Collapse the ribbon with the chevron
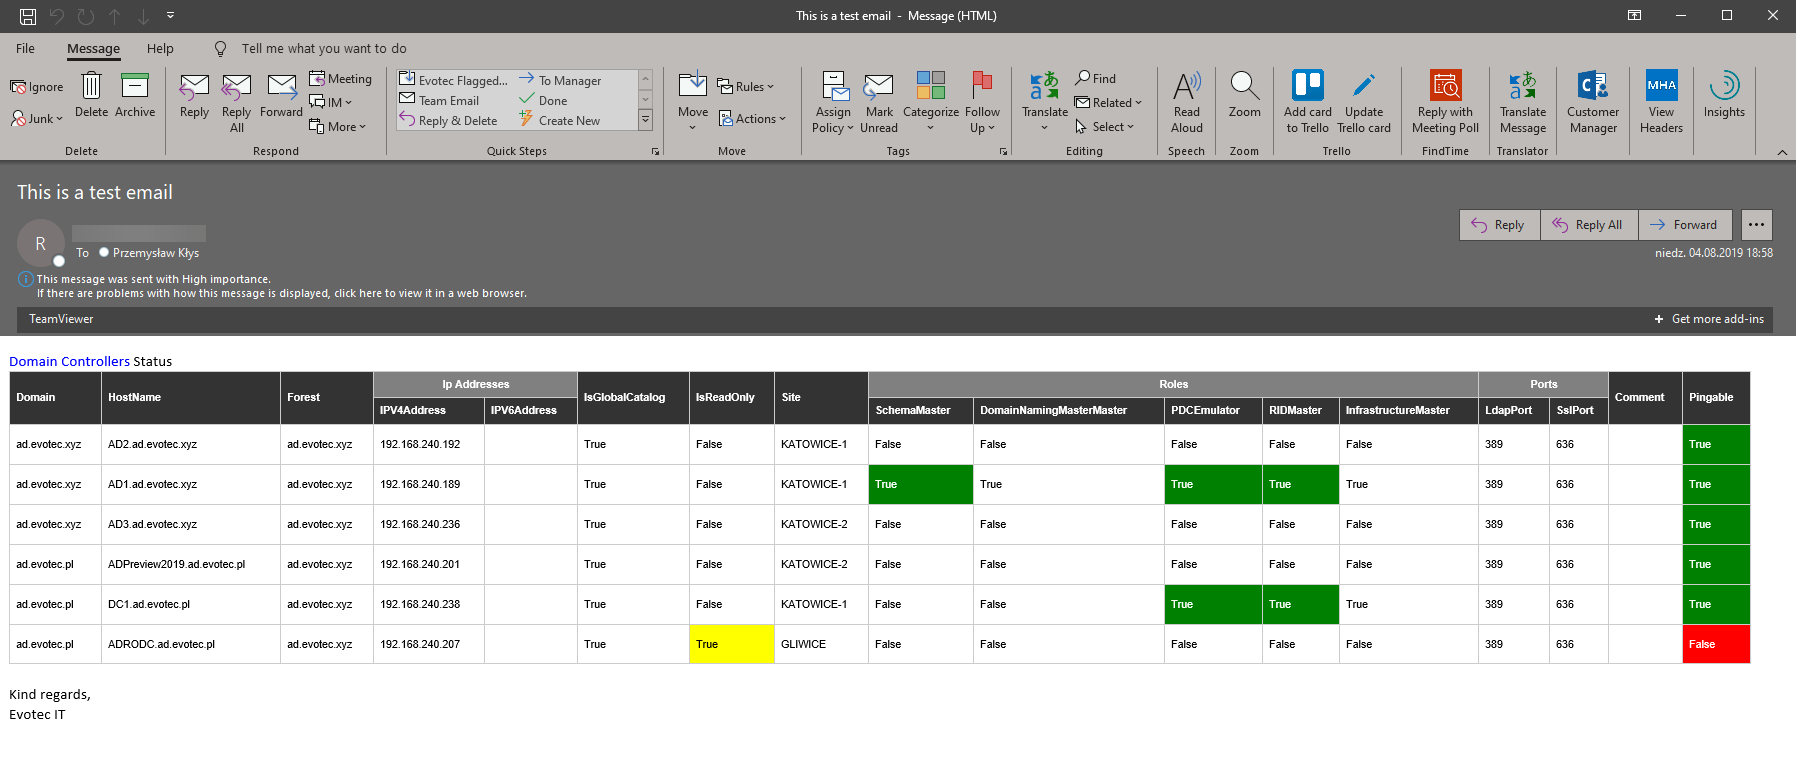The width and height of the screenshot is (1796, 758). click(x=1781, y=152)
